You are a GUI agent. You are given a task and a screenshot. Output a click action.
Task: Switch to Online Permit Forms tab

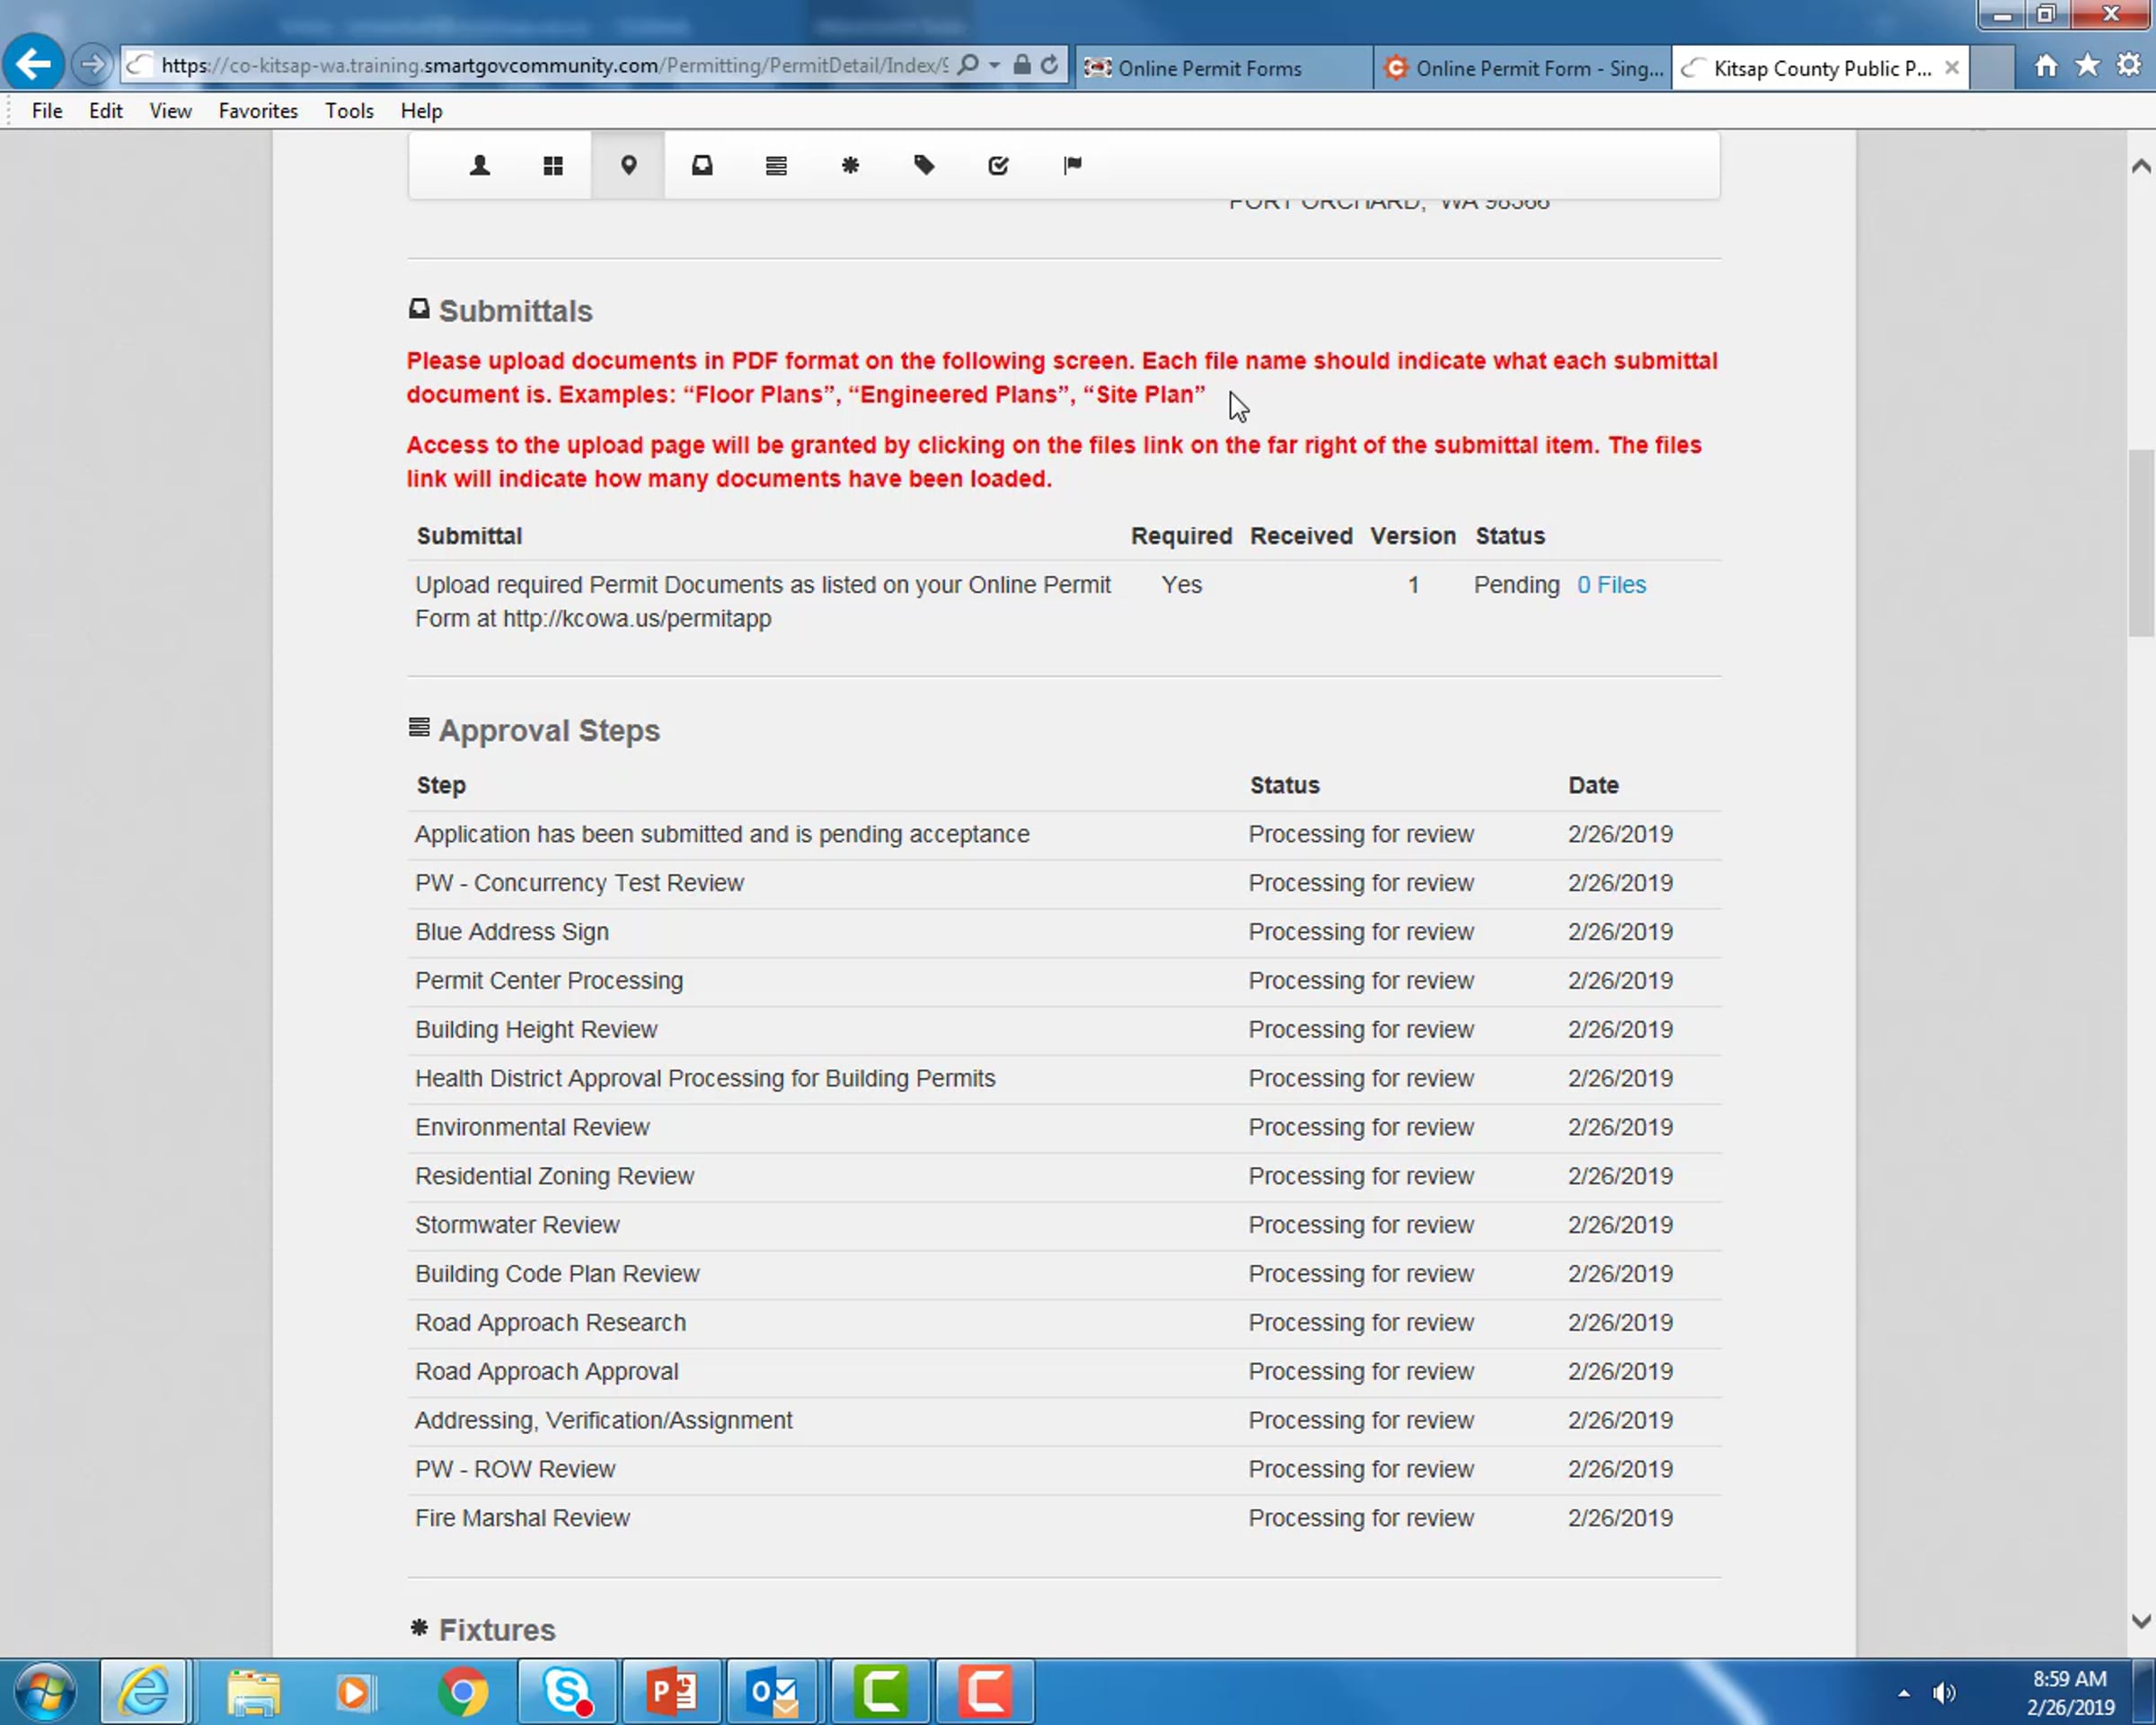pos(1210,68)
